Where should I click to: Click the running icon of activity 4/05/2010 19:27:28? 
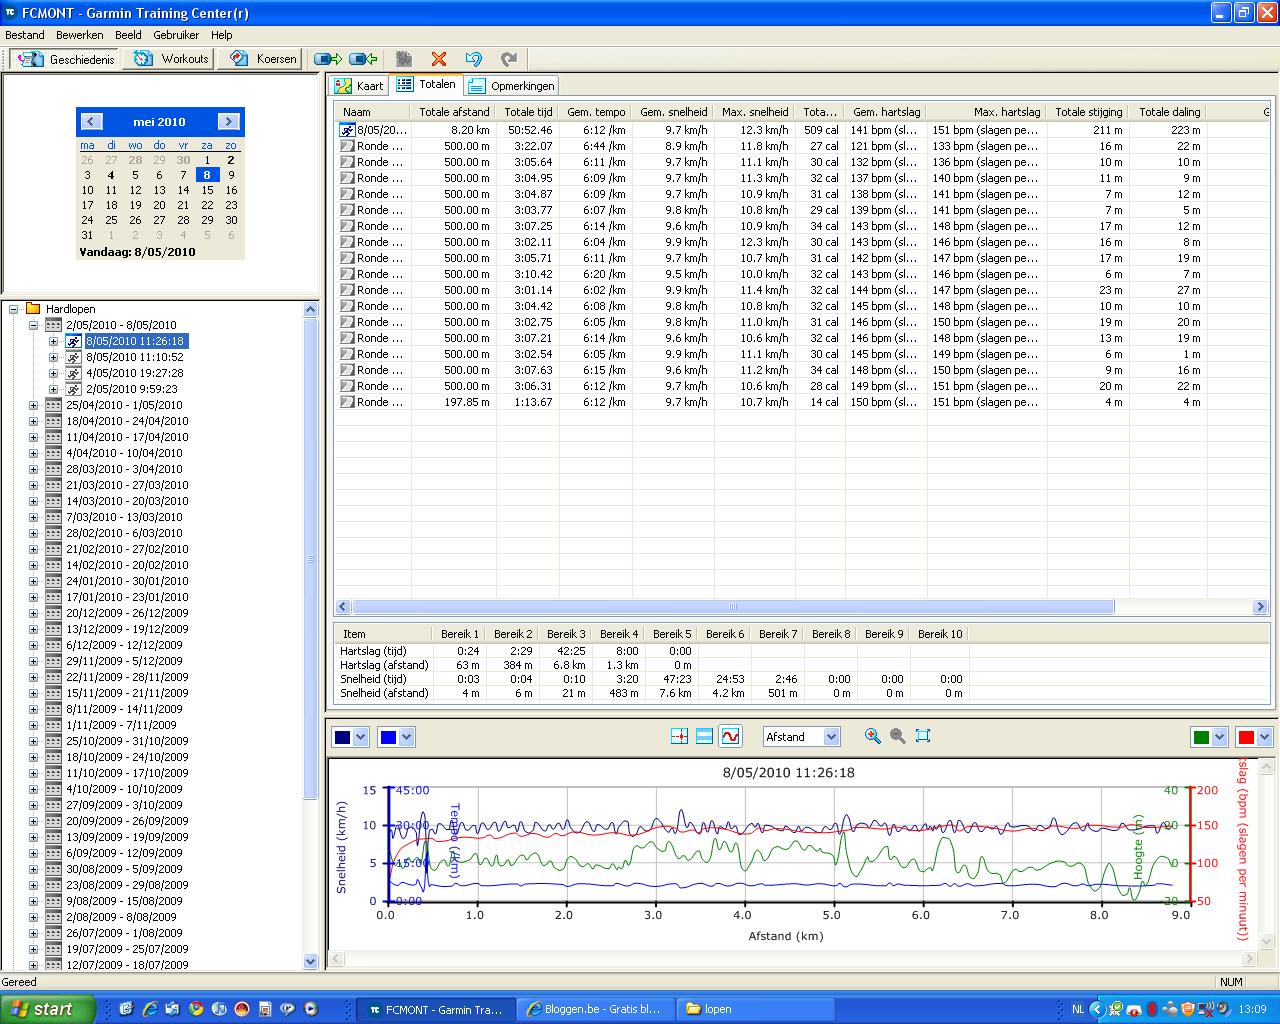pos(74,373)
